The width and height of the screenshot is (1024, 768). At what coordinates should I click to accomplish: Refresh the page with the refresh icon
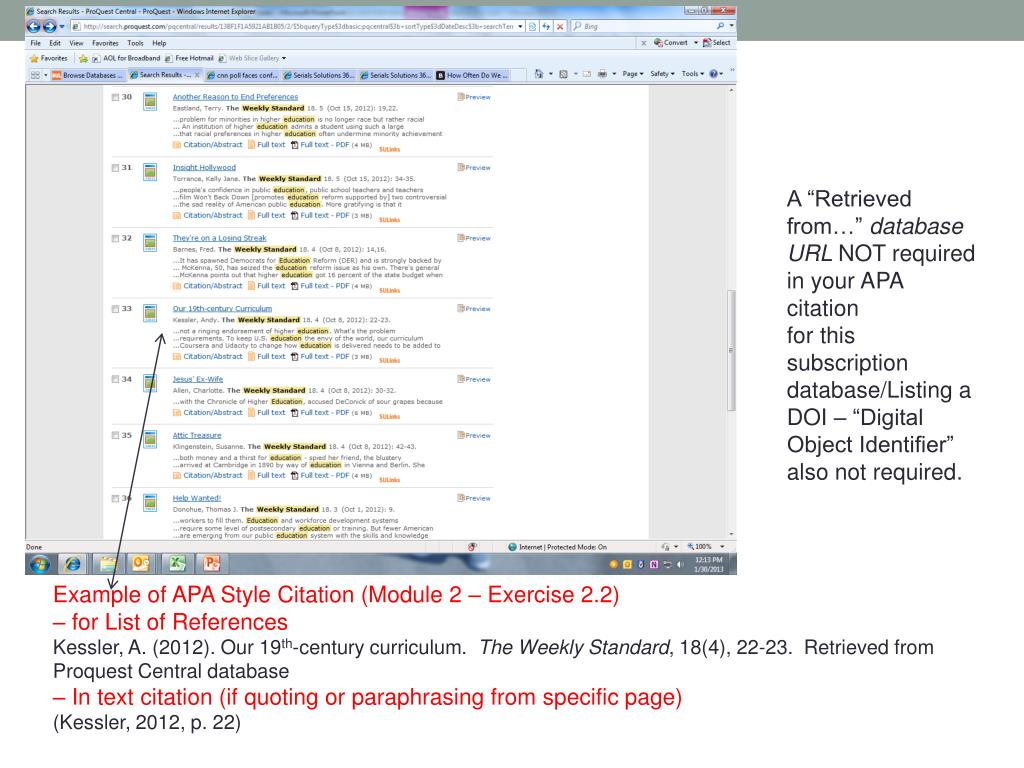coord(546,26)
